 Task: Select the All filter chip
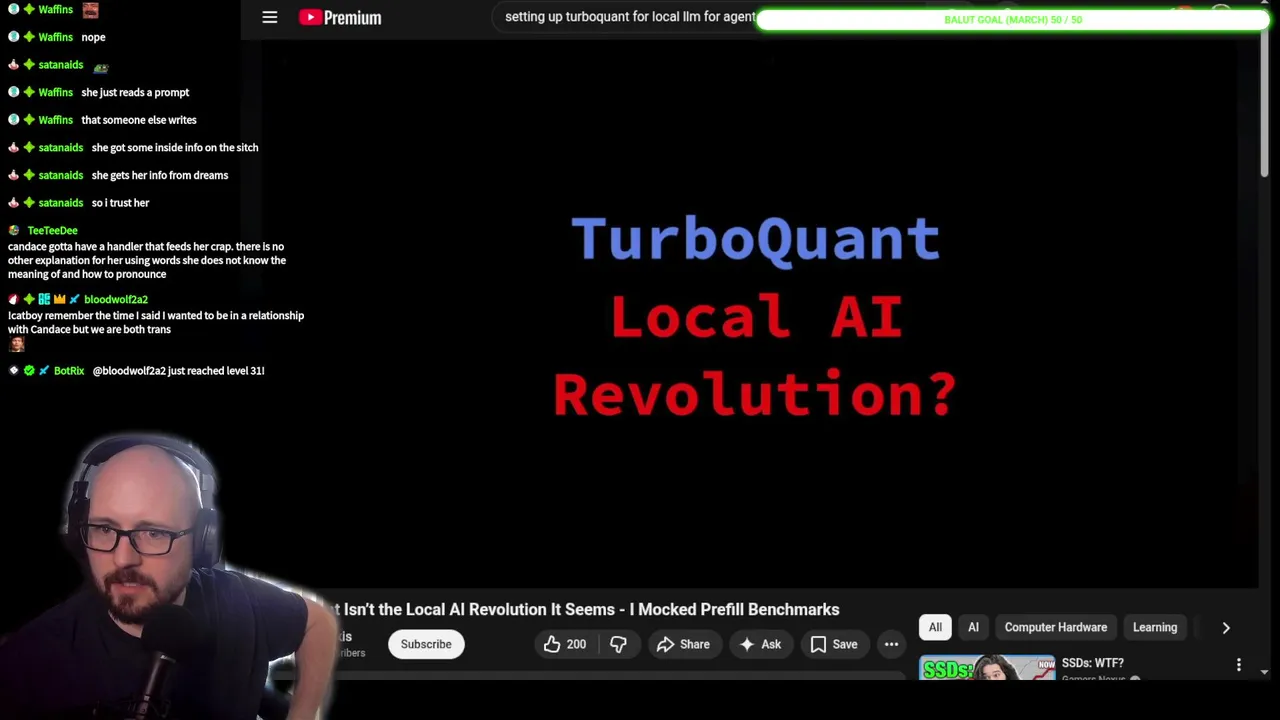935,627
